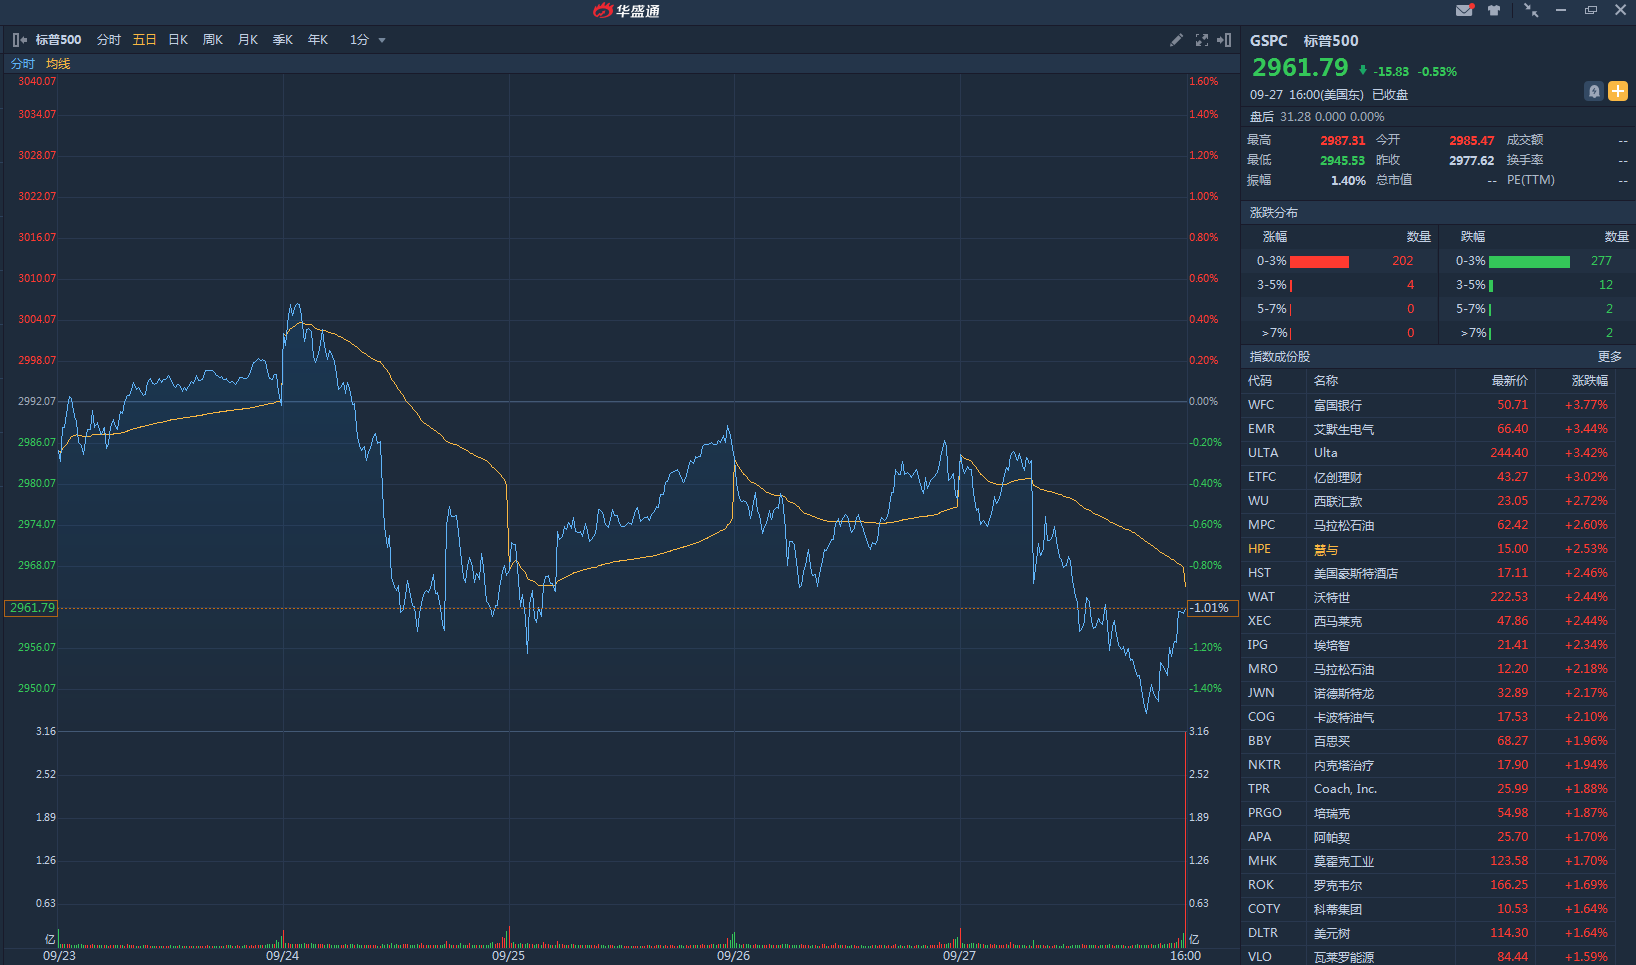Sort constituents by the 最新价 column header
Image resolution: width=1636 pixels, height=965 pixels.
pos(1509,381)
